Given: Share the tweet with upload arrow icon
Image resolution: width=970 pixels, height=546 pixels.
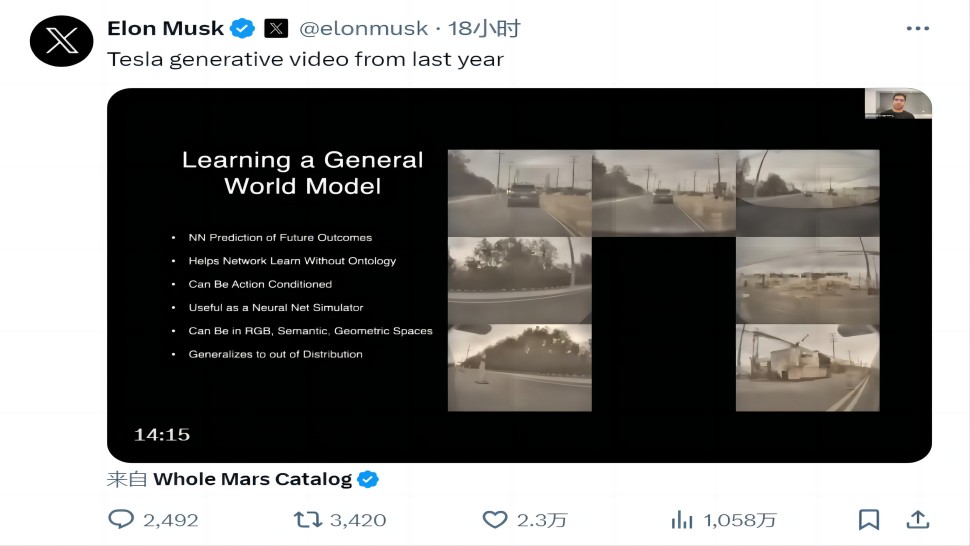Looking at the screenshot, I should [x=917, y=519].
